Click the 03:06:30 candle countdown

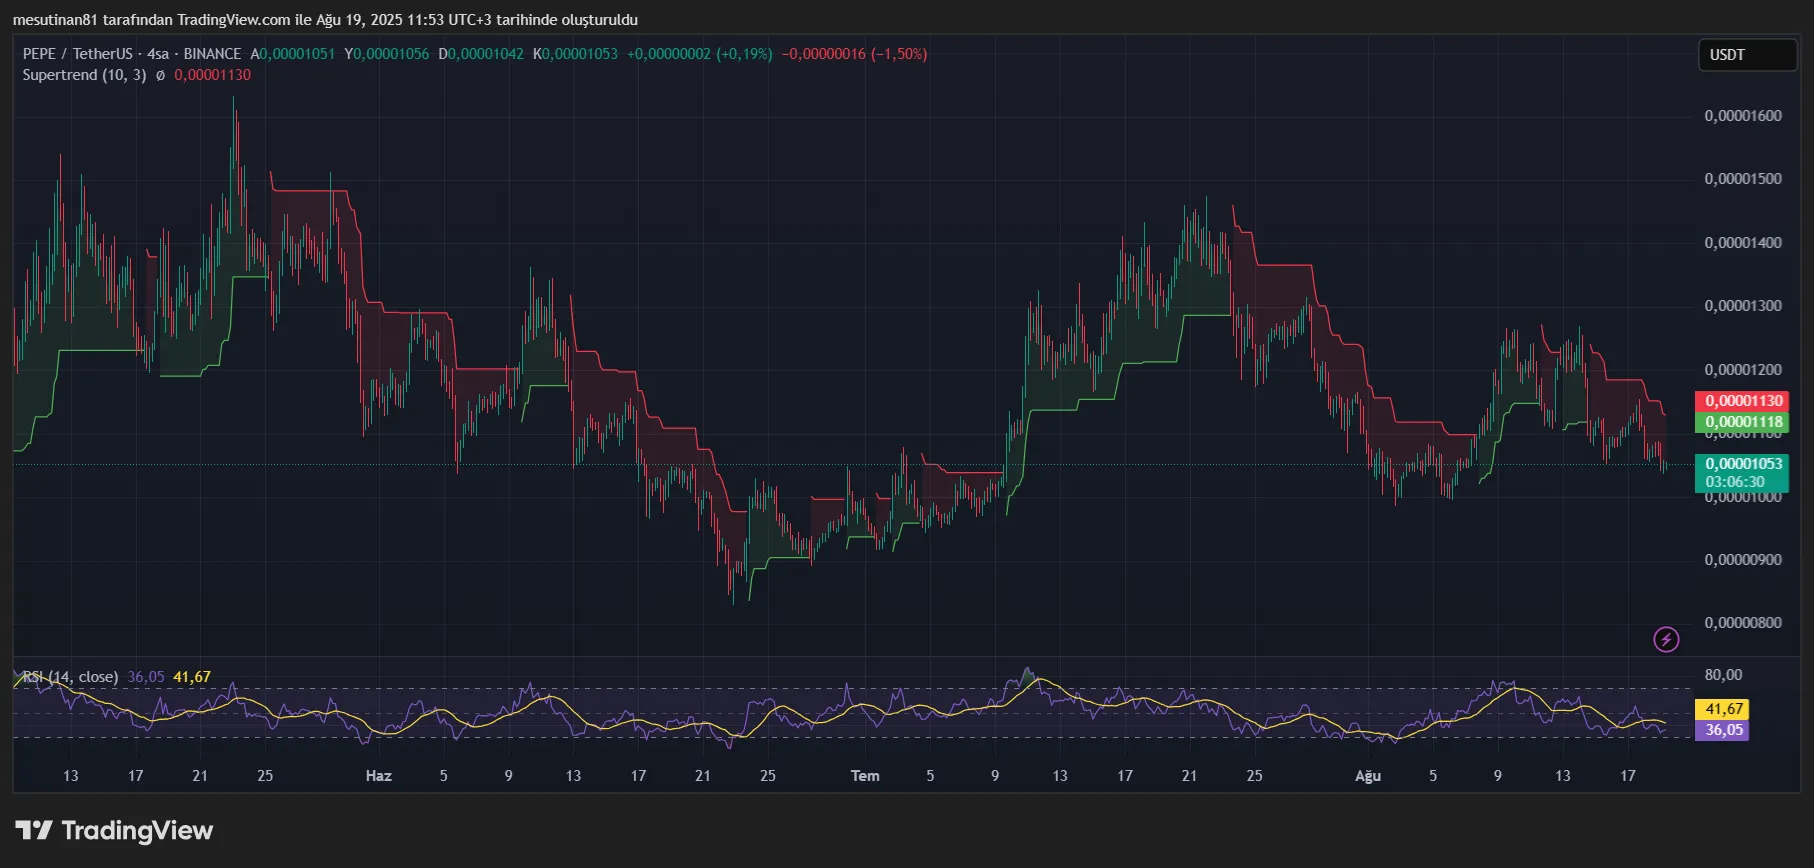pyautogui.click(x=1736, y=482)
